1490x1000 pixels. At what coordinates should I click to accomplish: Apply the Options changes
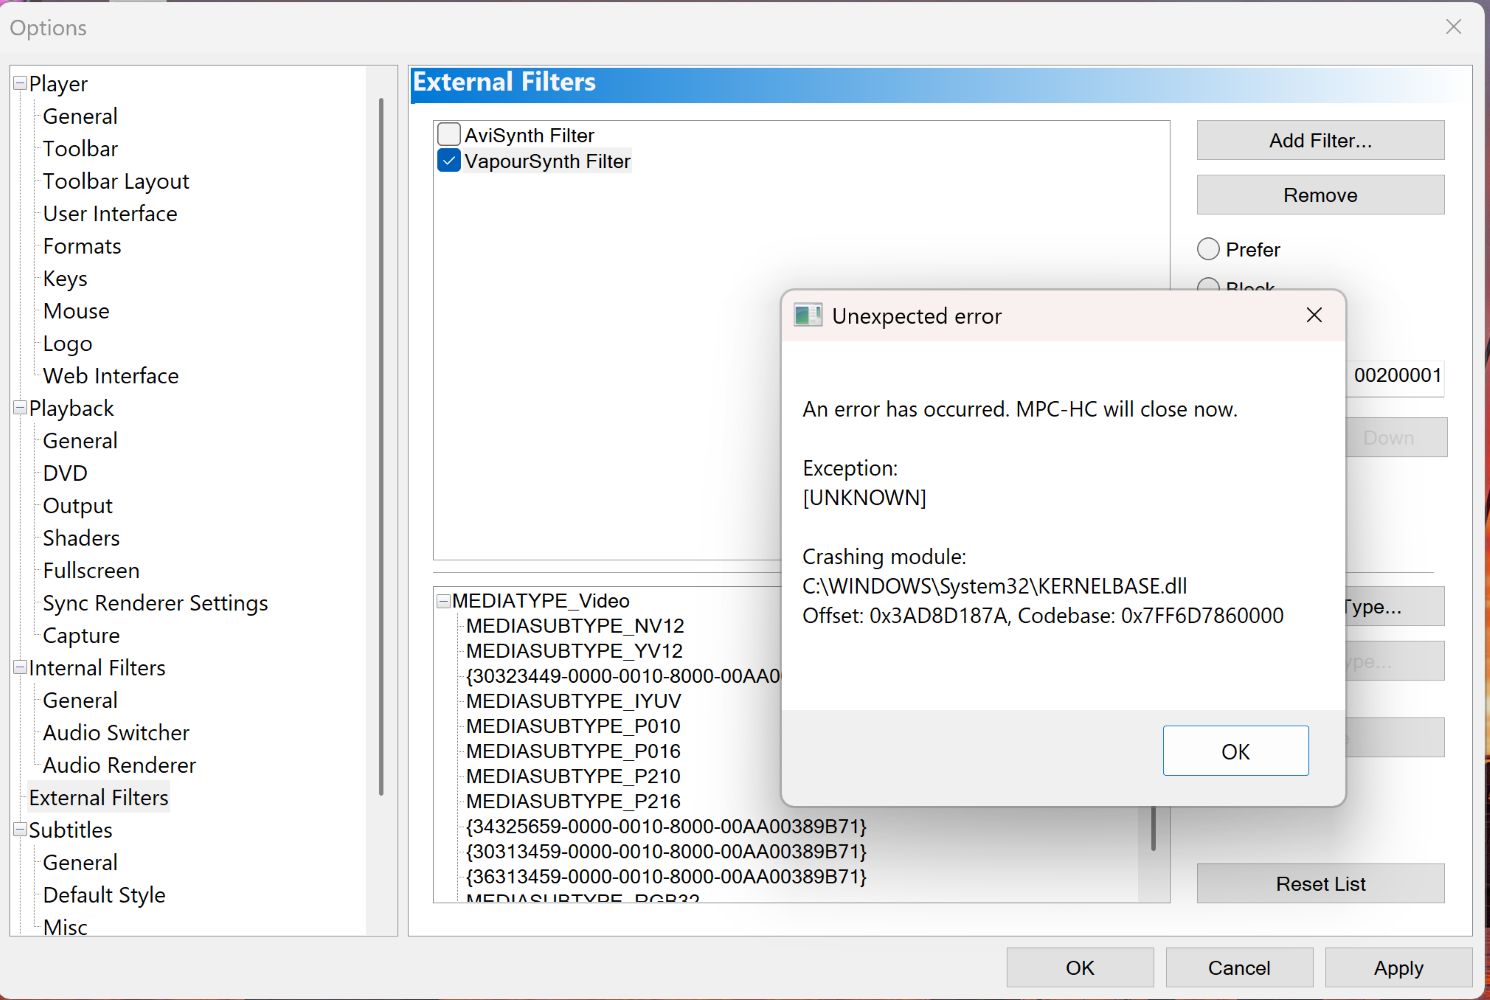(x=1398, y=968)
